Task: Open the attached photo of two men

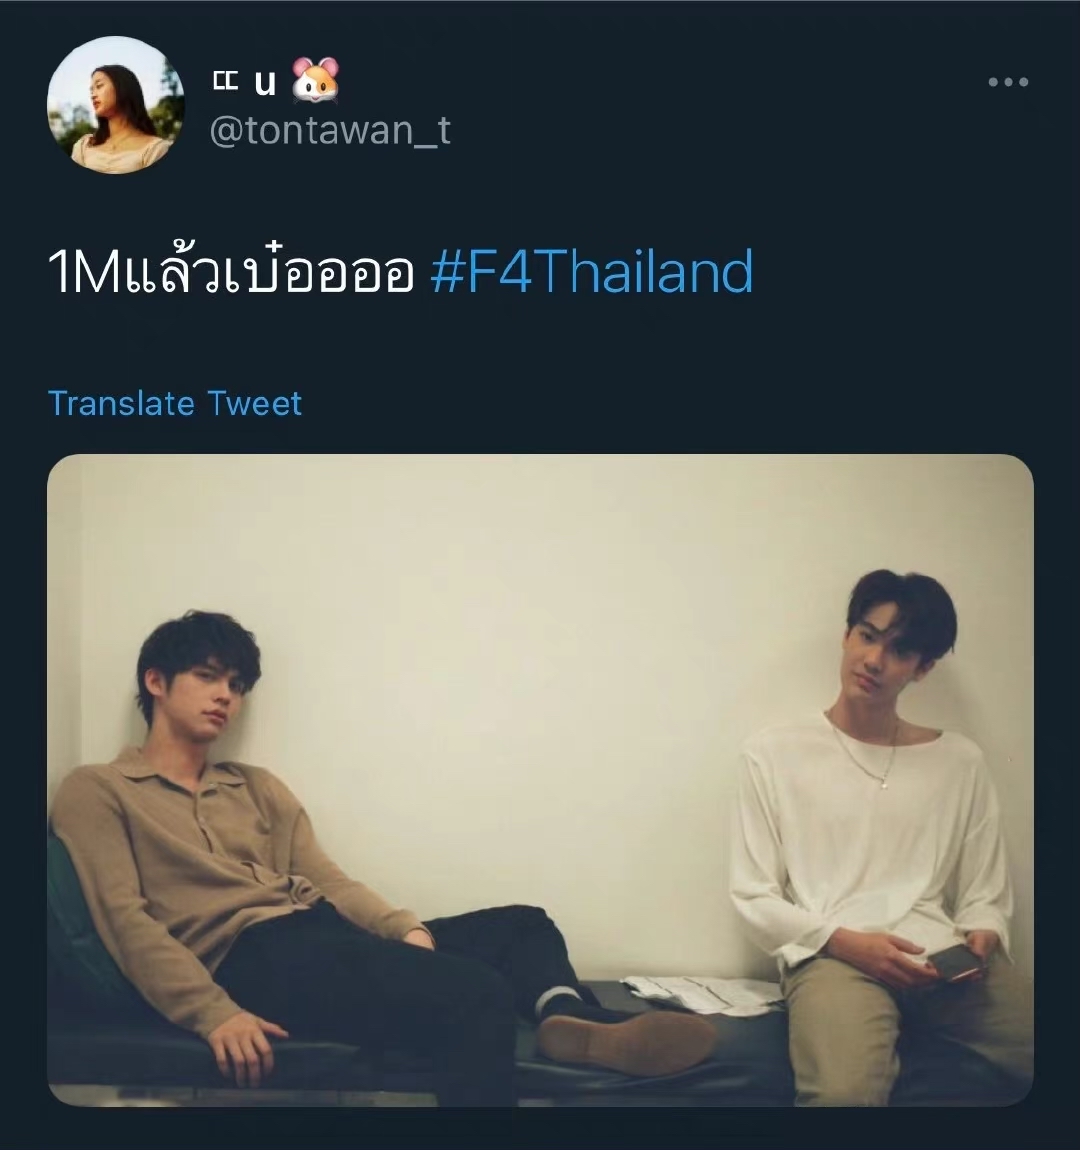Action: point(540,780)
